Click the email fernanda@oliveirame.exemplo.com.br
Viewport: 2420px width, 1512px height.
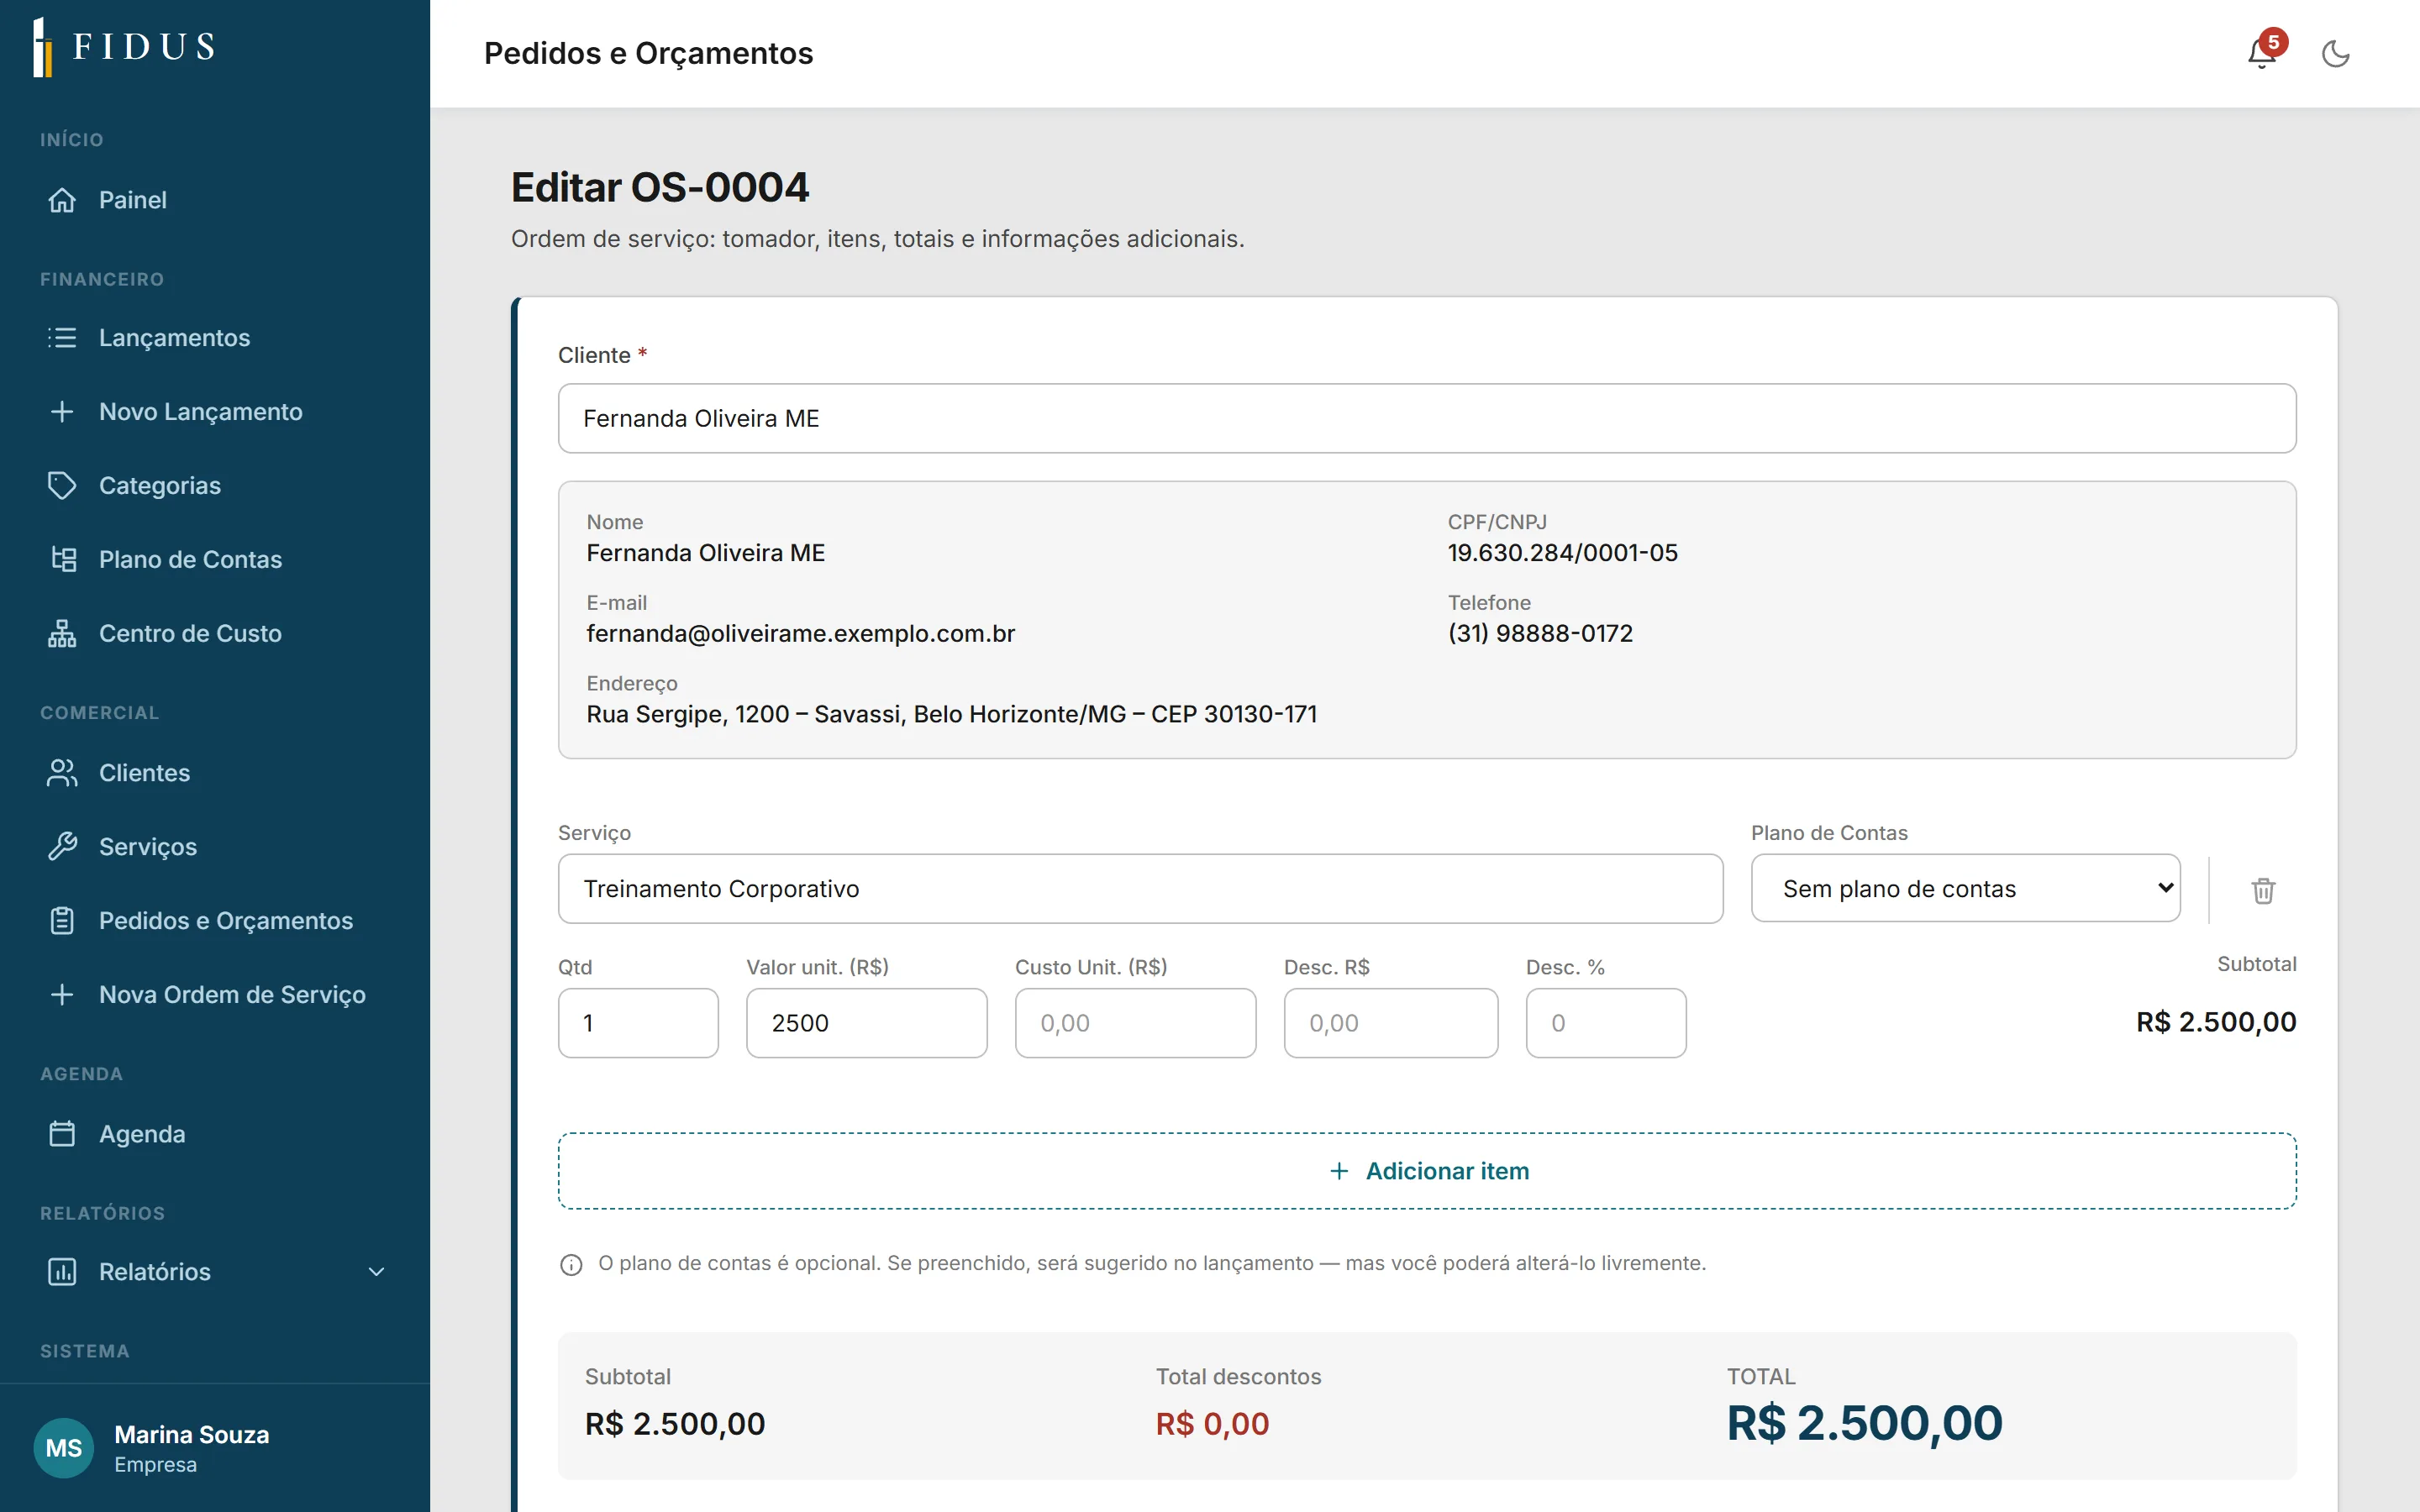tap(800, 634)
